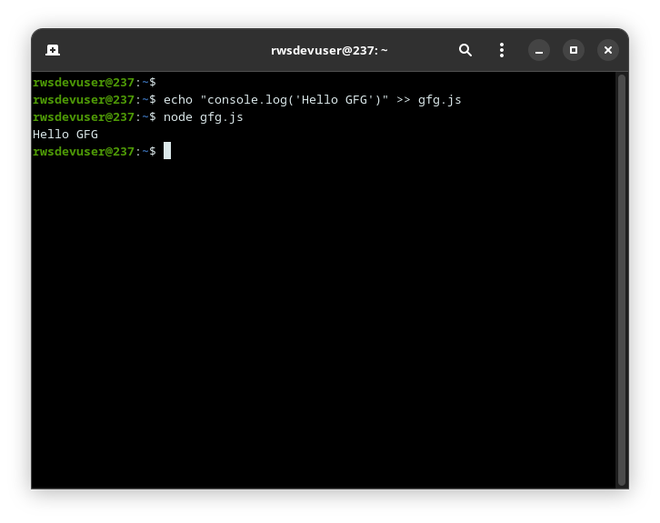Open the terminal search tool
The height and width of the screenshot is (523, 660).
point(465,50)
